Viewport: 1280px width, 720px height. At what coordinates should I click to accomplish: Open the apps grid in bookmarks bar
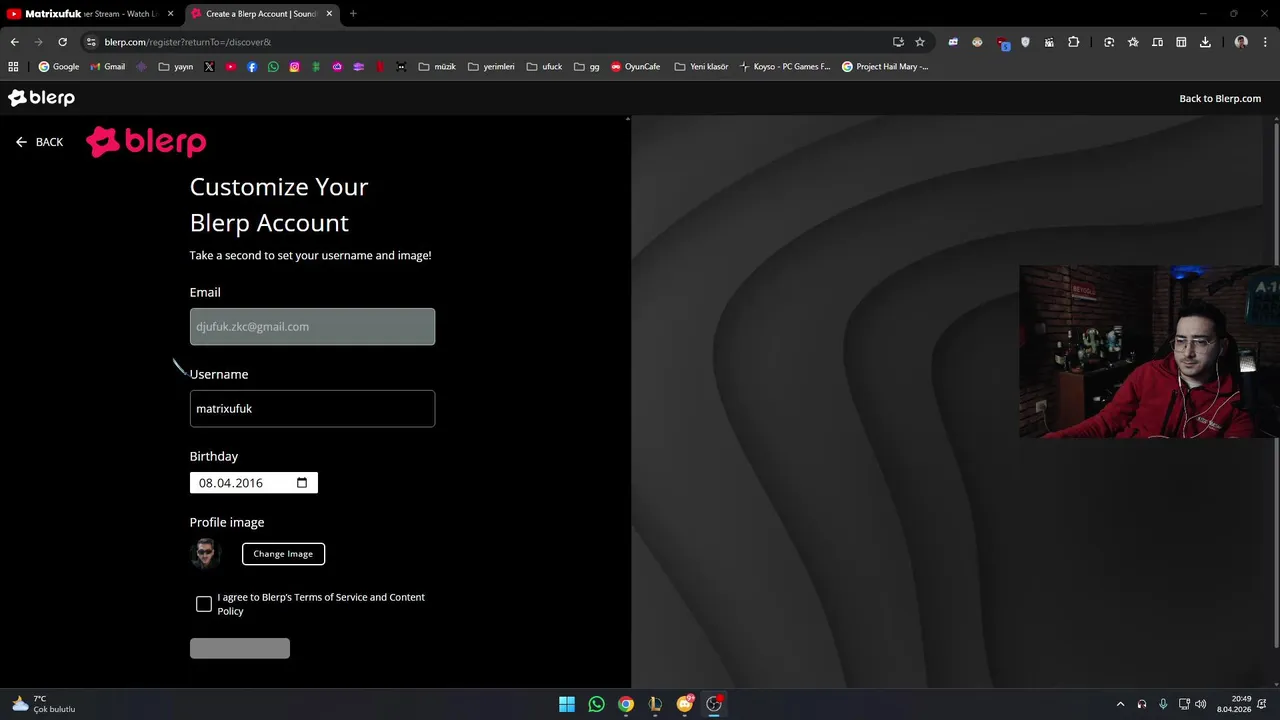13,67
